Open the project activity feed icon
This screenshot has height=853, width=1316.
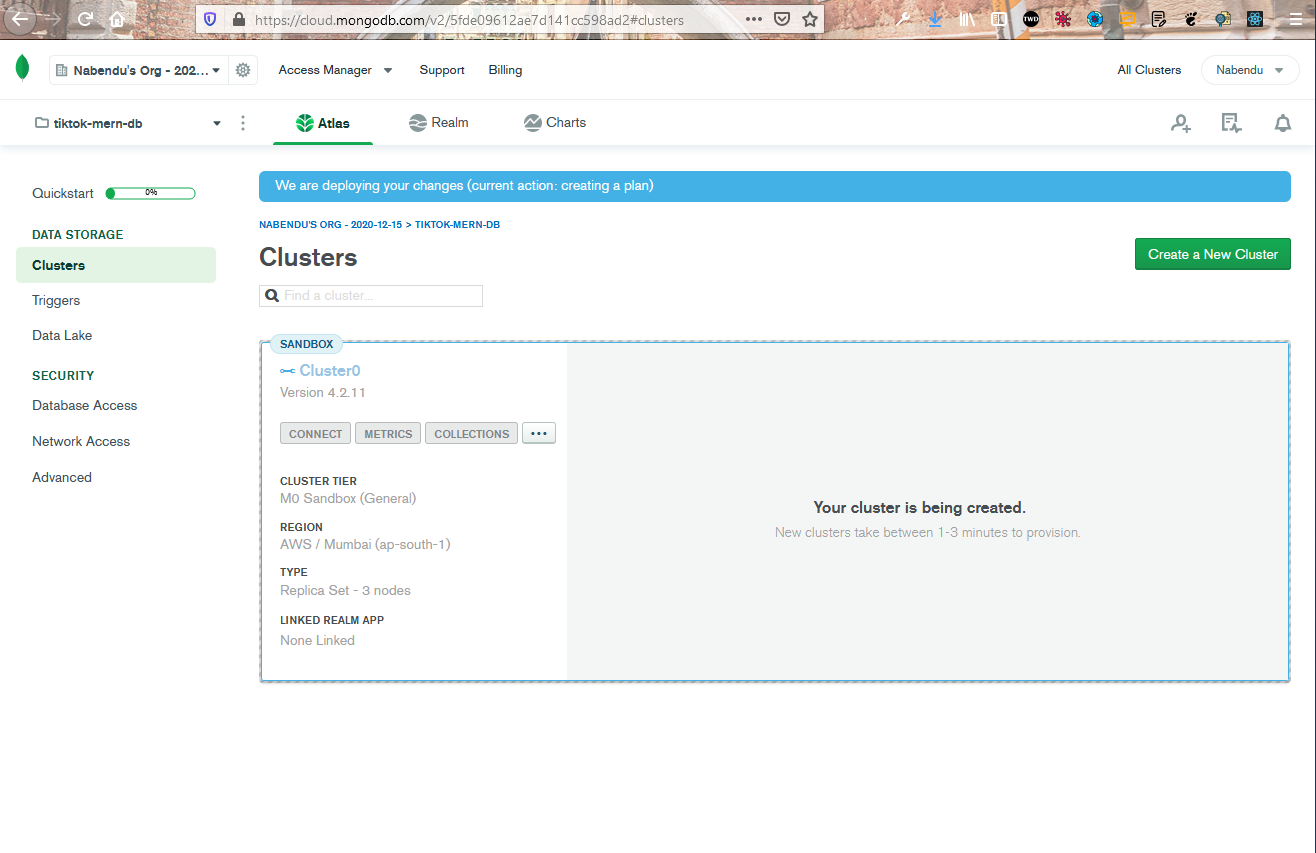coord(1231,123)
